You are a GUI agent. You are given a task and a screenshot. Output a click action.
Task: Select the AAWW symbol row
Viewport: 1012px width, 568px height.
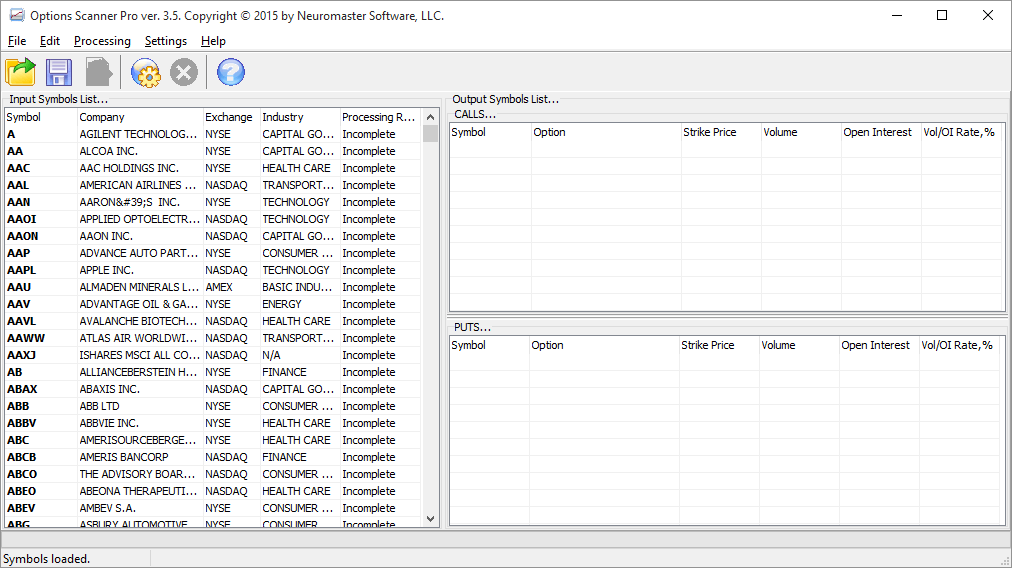tap(212, 338)
